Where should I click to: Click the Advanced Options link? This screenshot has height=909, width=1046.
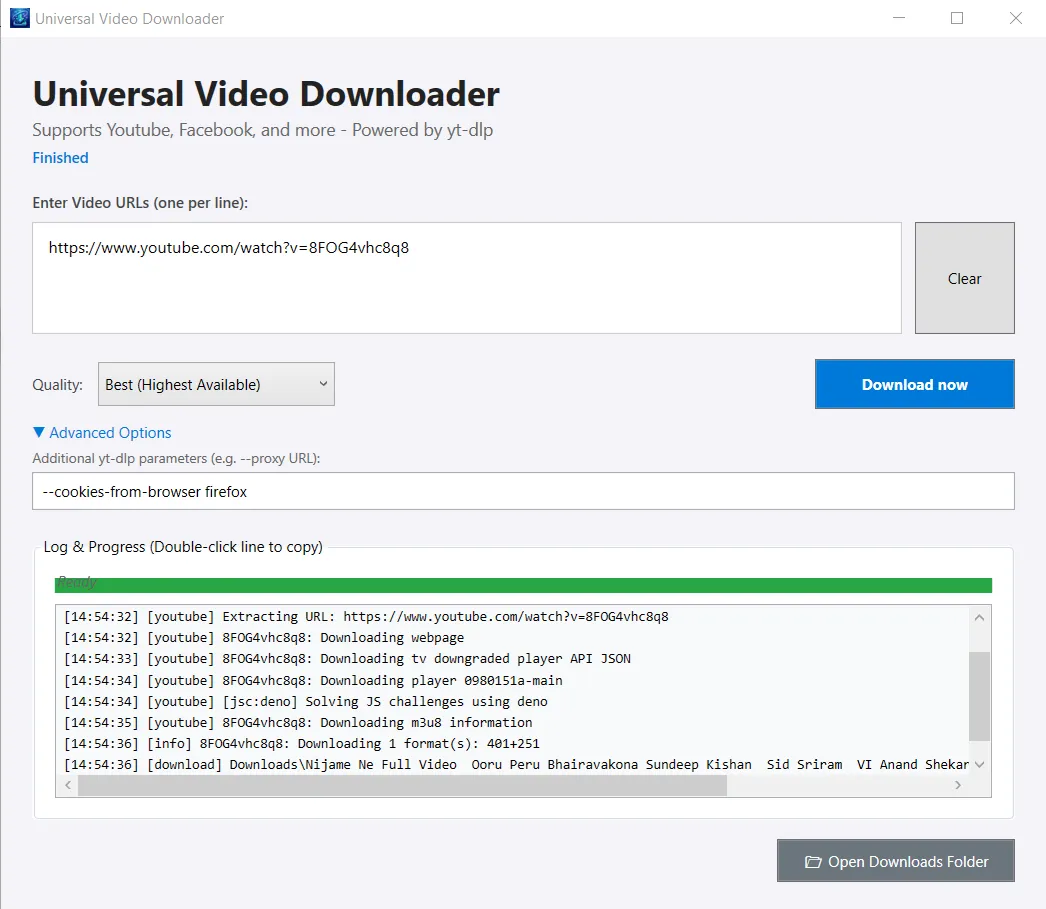click(x=110, y=433)
